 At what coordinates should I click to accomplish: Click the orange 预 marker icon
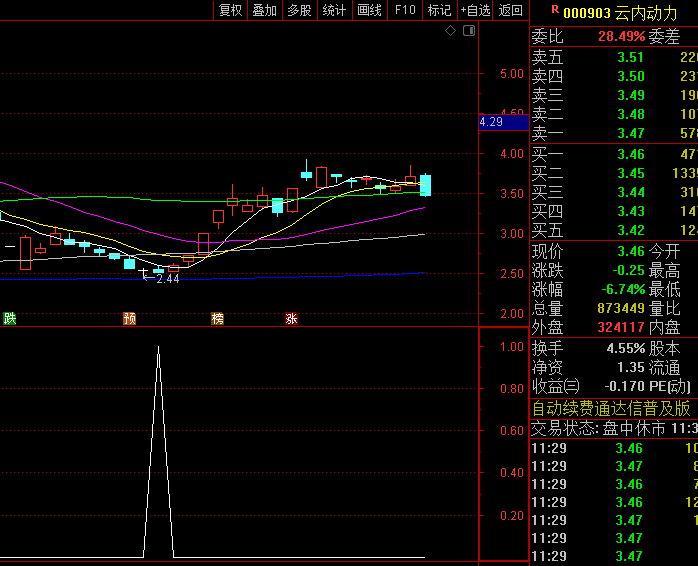(x=129, y=319)
